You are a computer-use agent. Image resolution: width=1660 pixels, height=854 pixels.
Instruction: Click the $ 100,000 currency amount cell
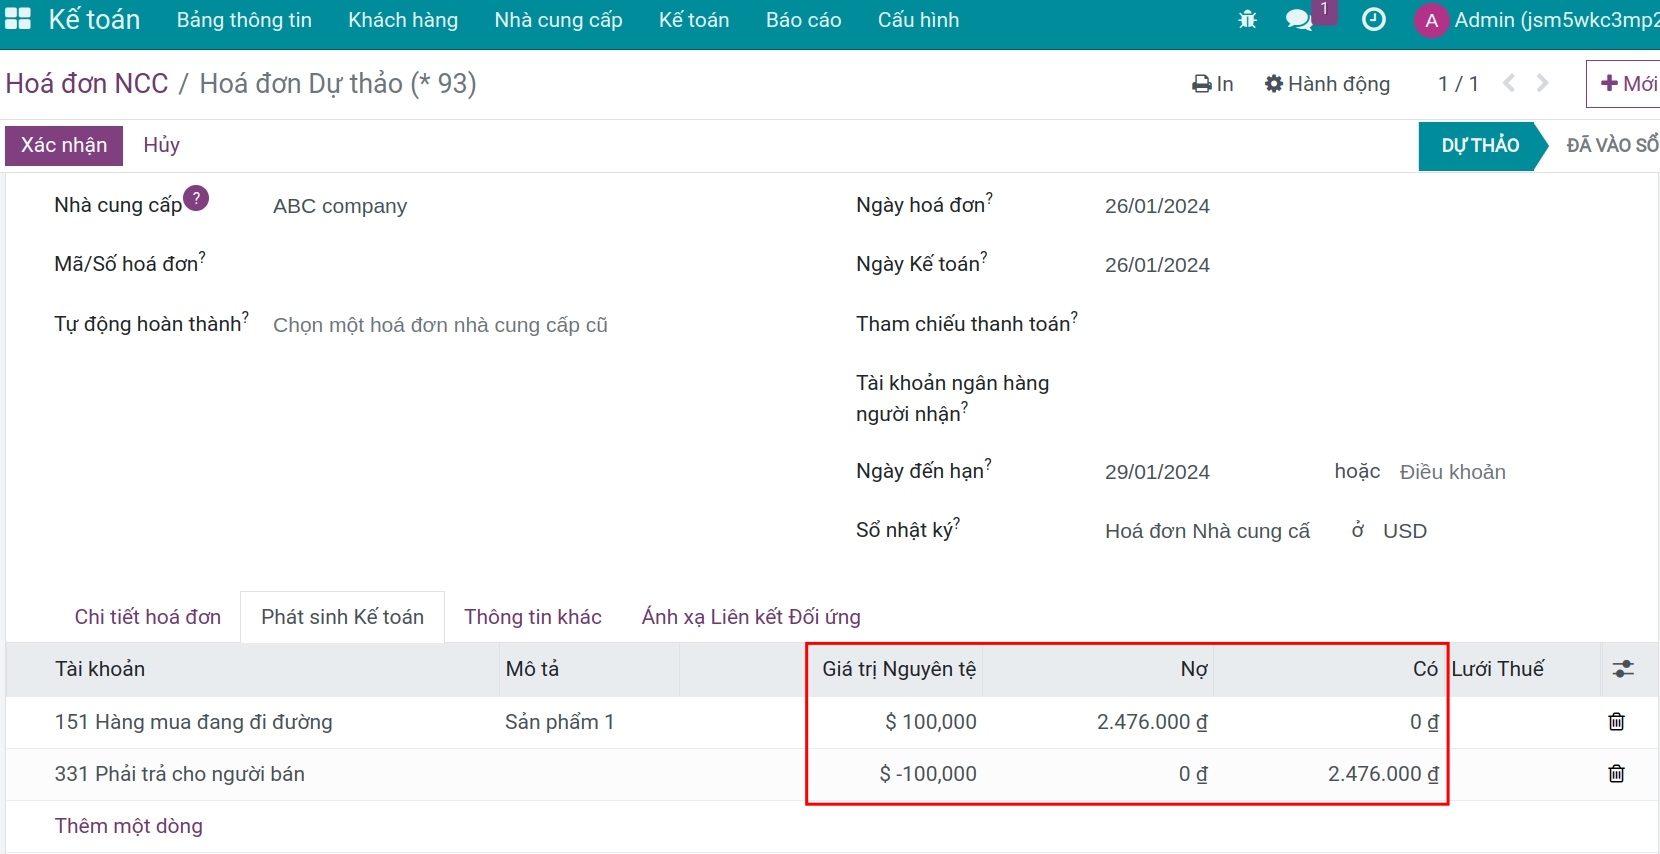tap(930, 722)
